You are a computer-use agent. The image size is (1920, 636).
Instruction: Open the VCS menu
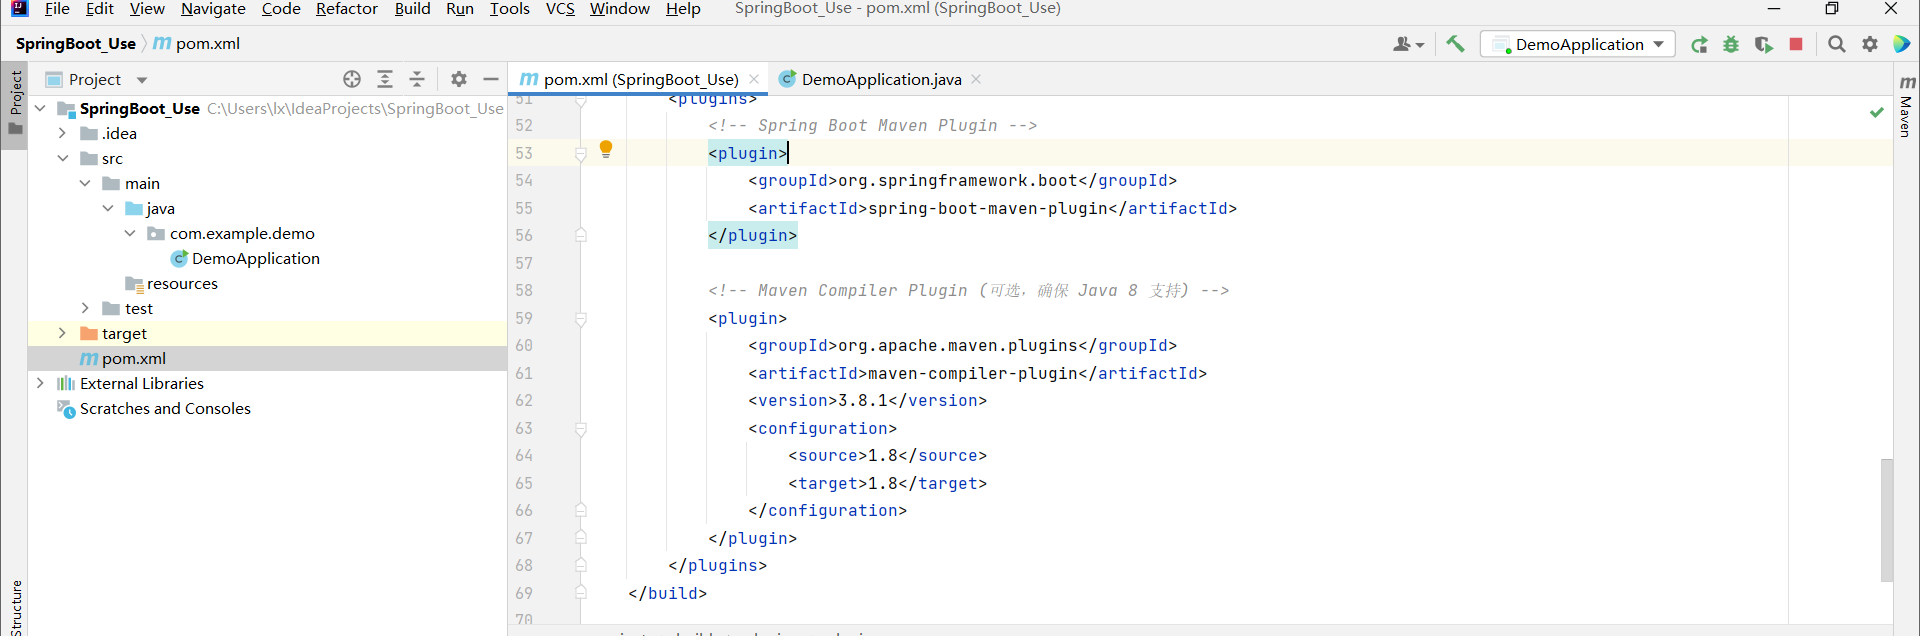(560, 9)
